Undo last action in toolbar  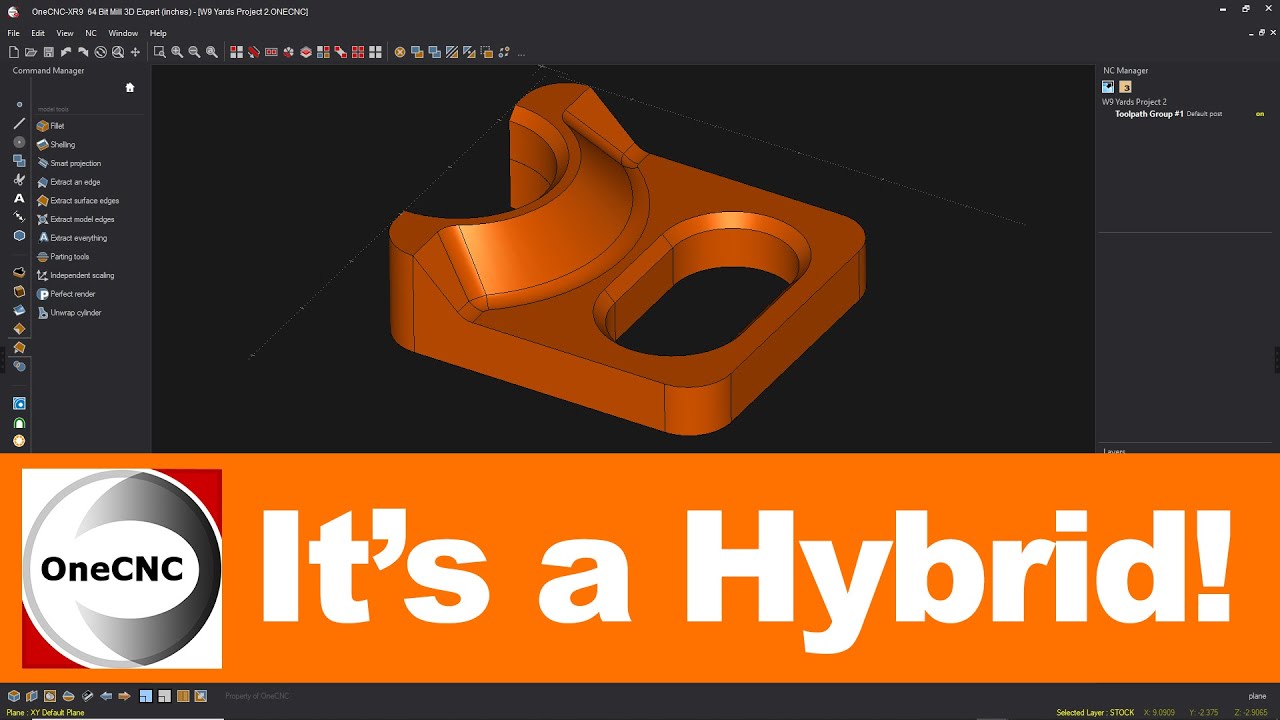pyautogui.click(x=65, y=52)
